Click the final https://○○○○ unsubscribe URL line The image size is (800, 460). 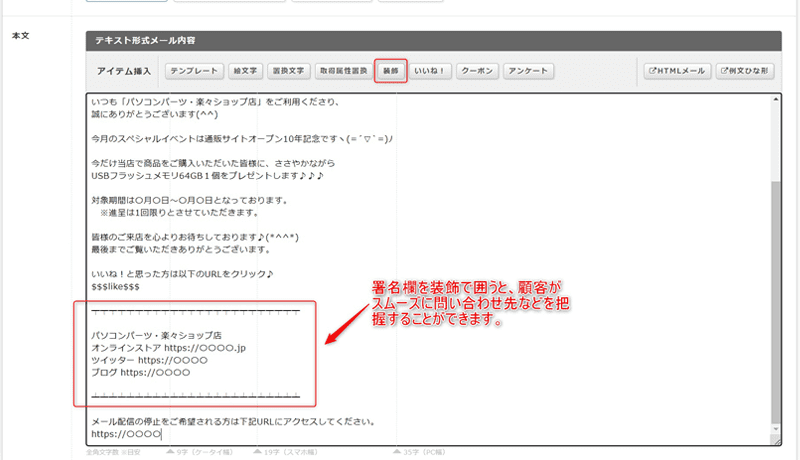coord(126,434)
